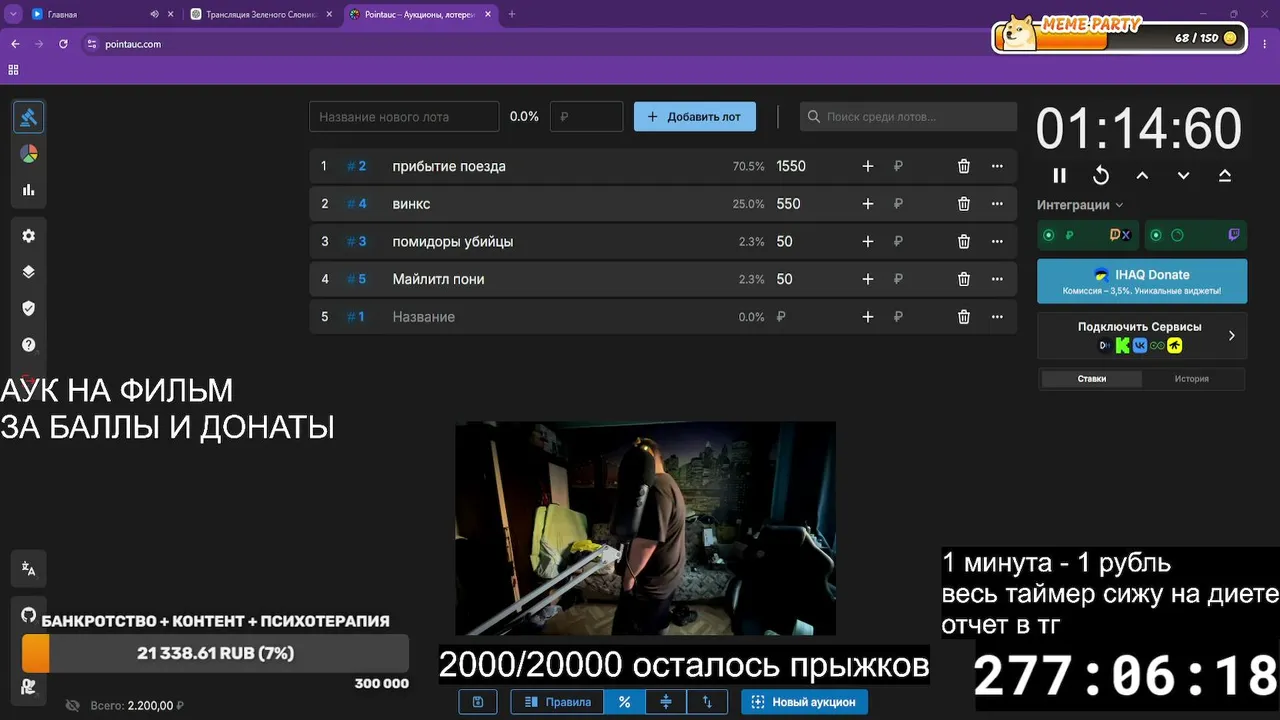The image size is (1280, 720).
Task: Add amount to 'Майлитл пони' with plus
Action: pyautogui.click(x=868, y=279)
